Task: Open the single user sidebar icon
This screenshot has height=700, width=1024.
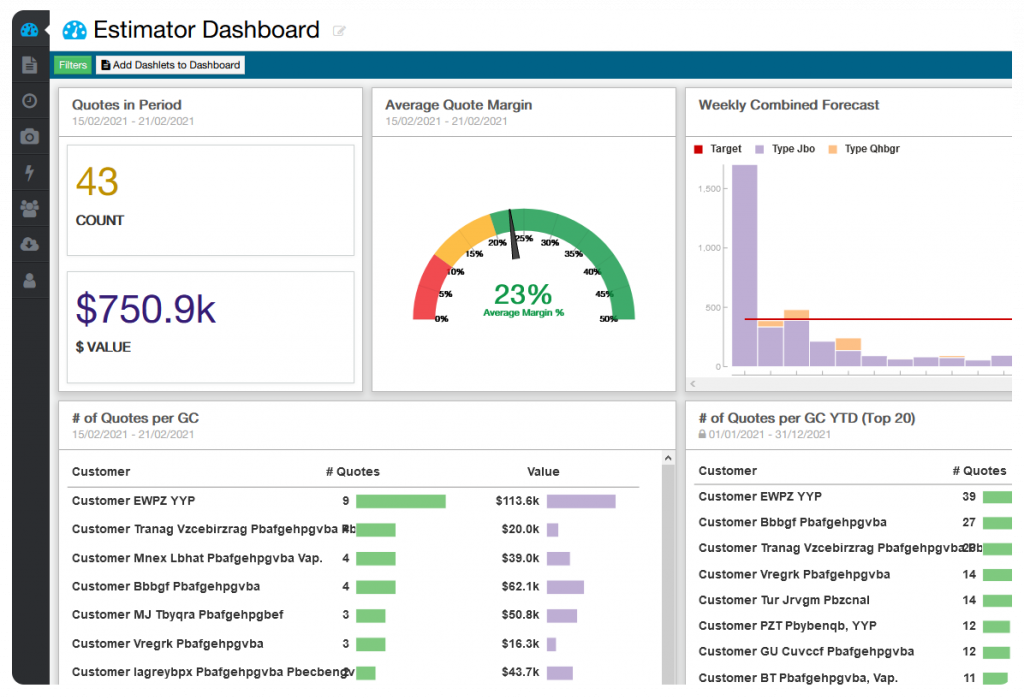Action: pyautogui.click(x=29, y=281)
